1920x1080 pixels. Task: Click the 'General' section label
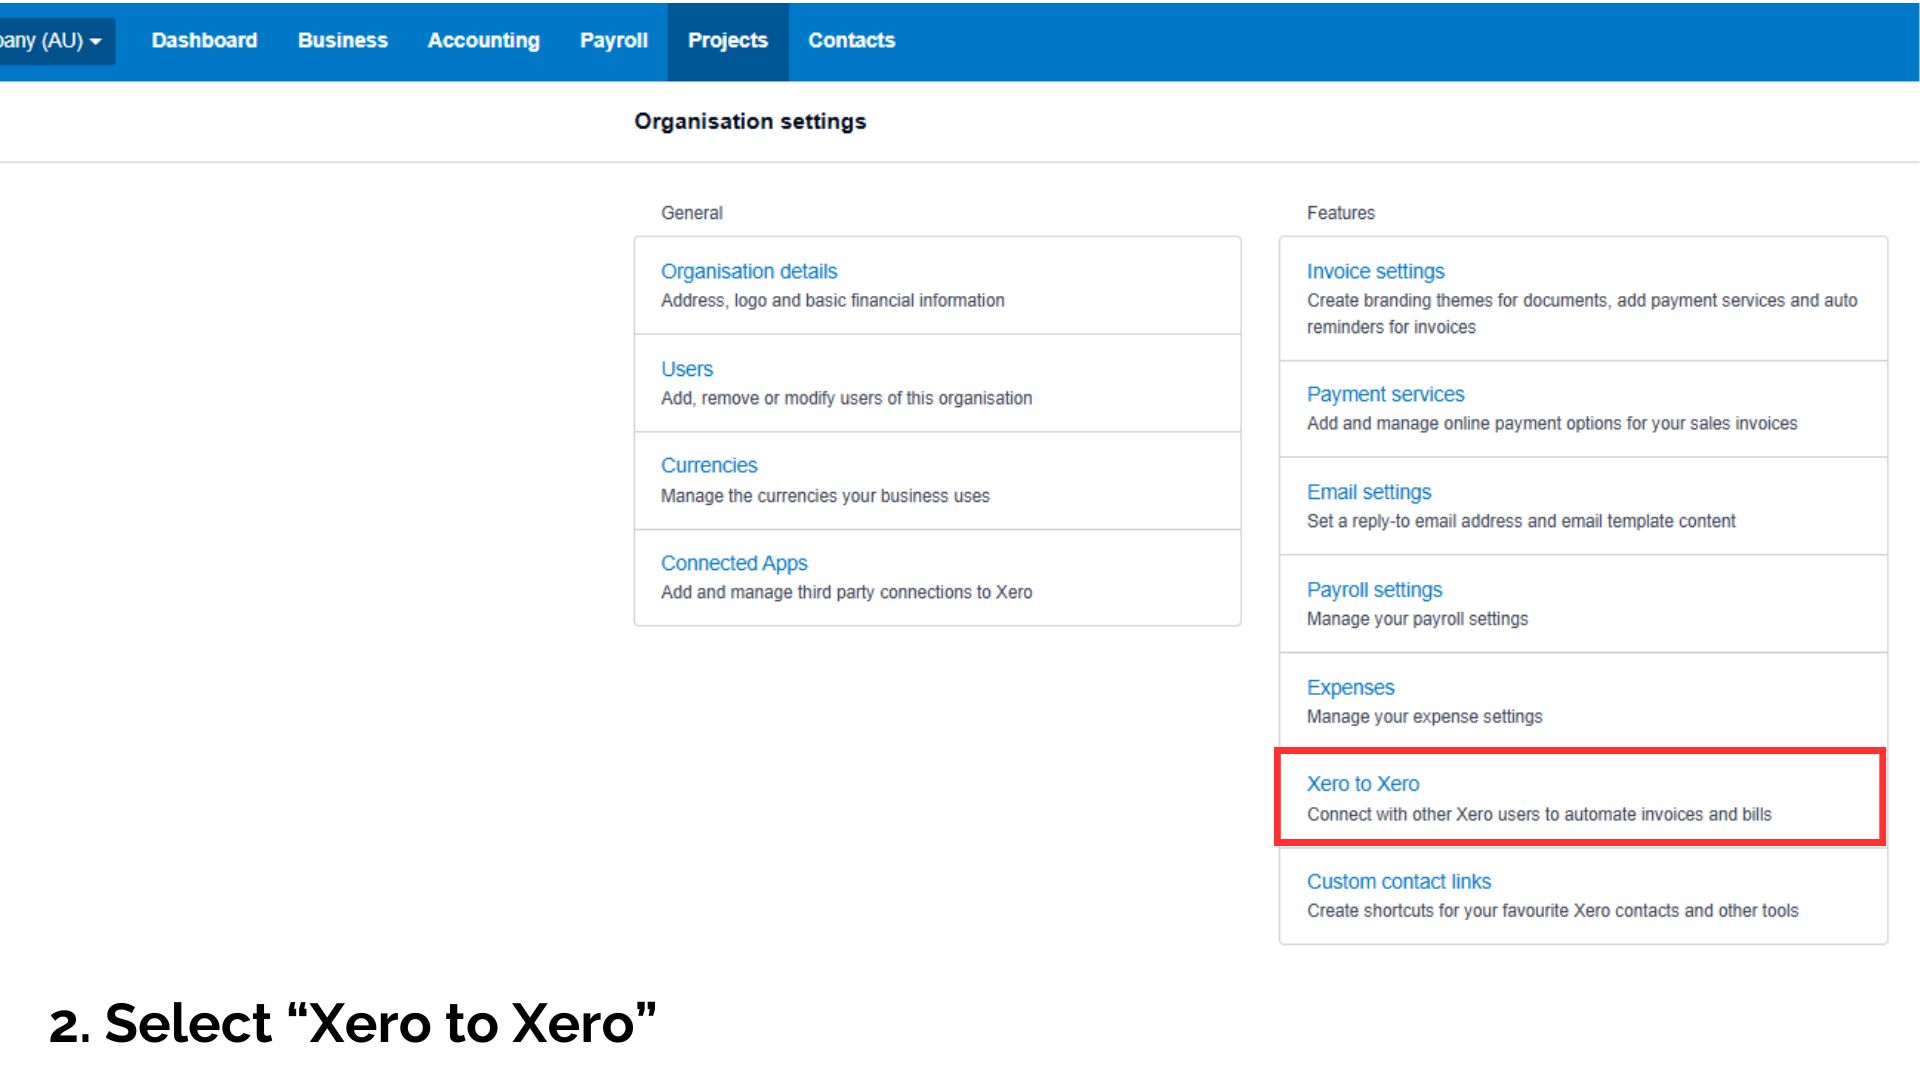[x=691, y=213]
